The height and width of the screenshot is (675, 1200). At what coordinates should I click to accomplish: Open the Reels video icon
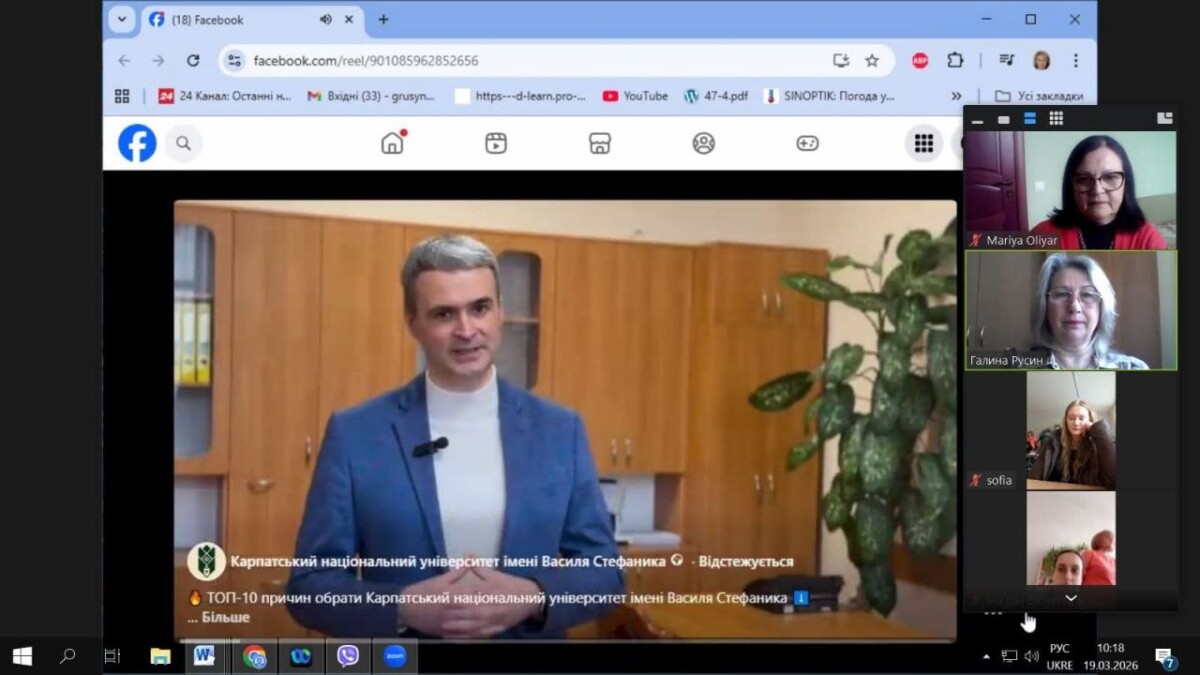[x=496, y=143]
